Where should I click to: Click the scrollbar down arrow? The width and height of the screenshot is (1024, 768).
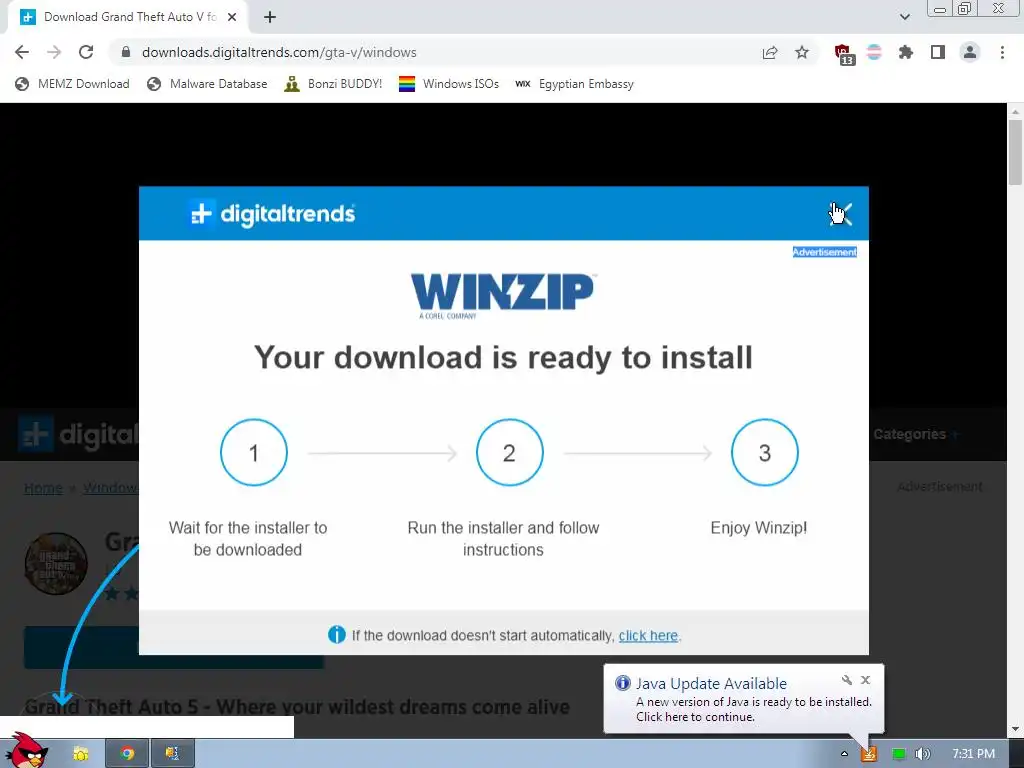(x=1015, y=729)
